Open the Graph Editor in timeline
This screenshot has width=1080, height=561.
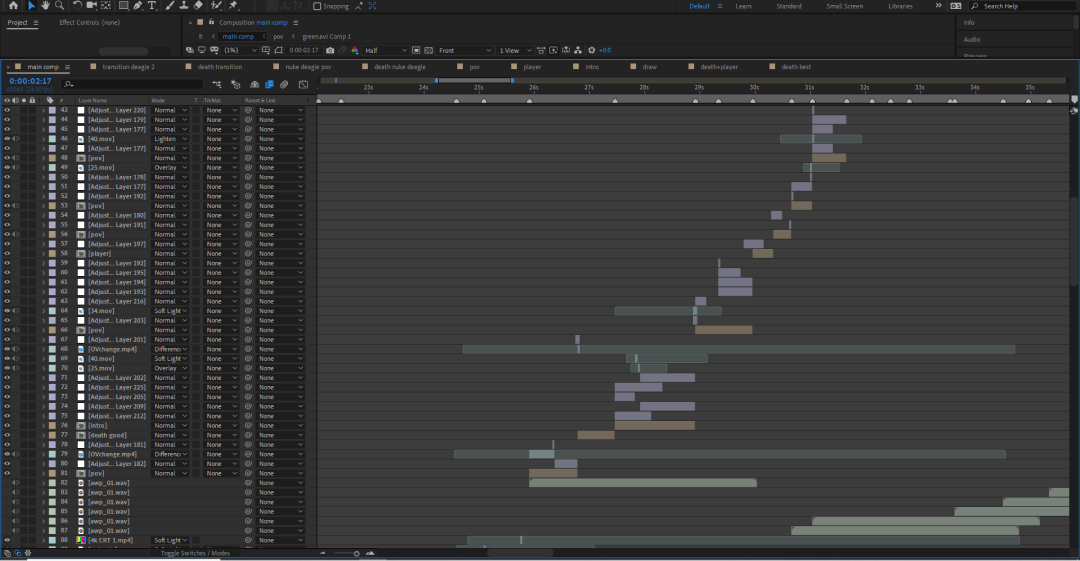tap(303, 84)
